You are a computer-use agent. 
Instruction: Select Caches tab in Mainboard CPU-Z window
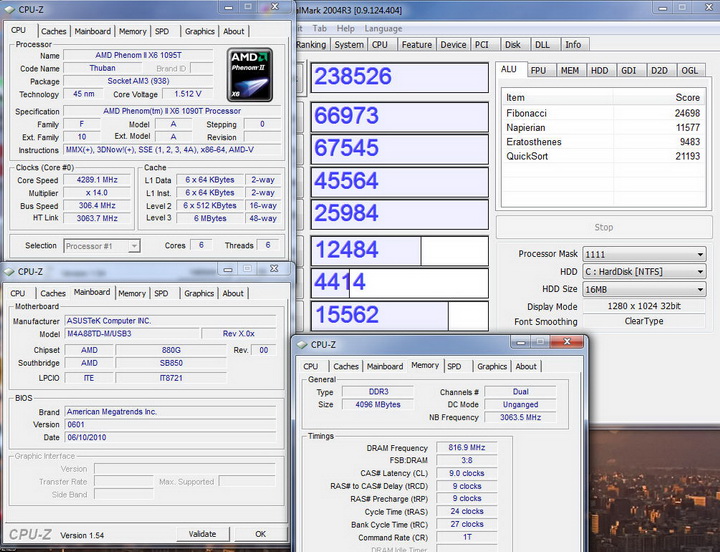53,293
